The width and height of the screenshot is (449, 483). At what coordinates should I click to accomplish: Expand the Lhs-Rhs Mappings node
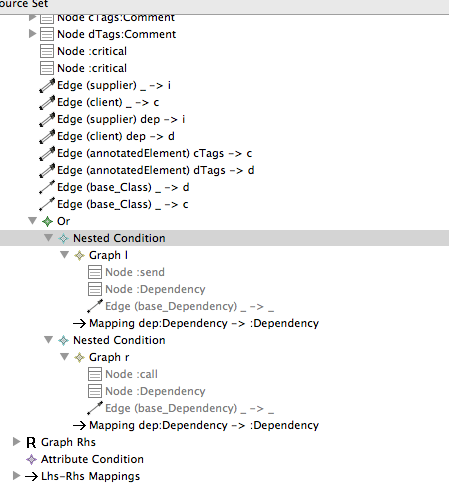point(16,476)
